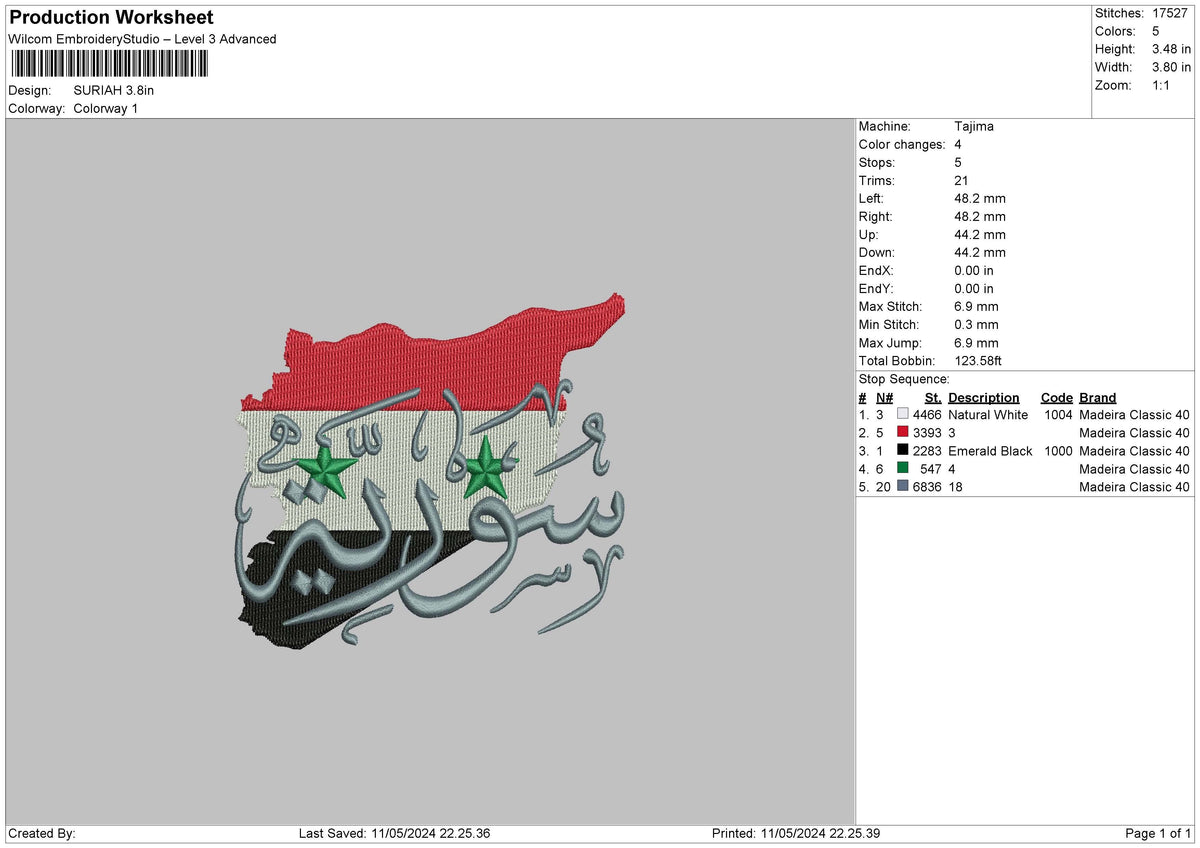Image resolution: width=1200 pixels, height=848 pixels.
Task: Click the 'Max Jump:' label
Action: click(889, 343)
